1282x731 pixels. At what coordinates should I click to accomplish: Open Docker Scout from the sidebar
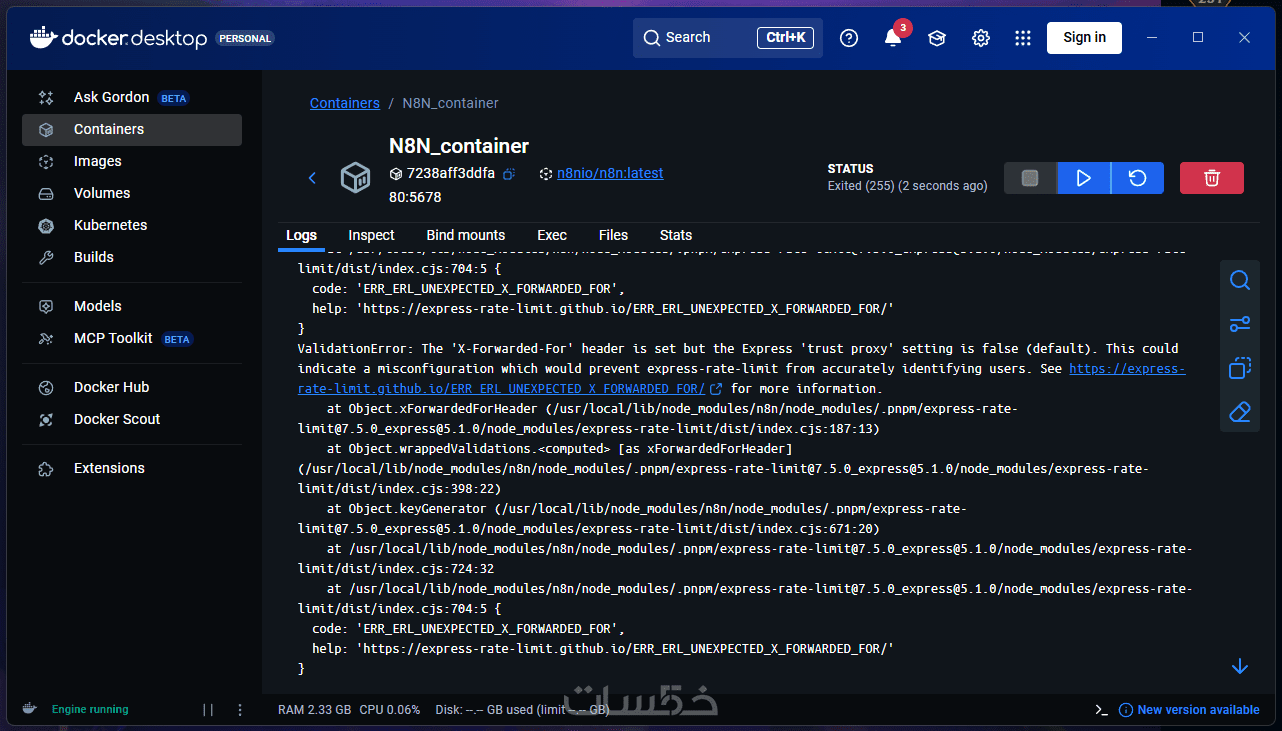pyautogui.click(x=131, y=419)
